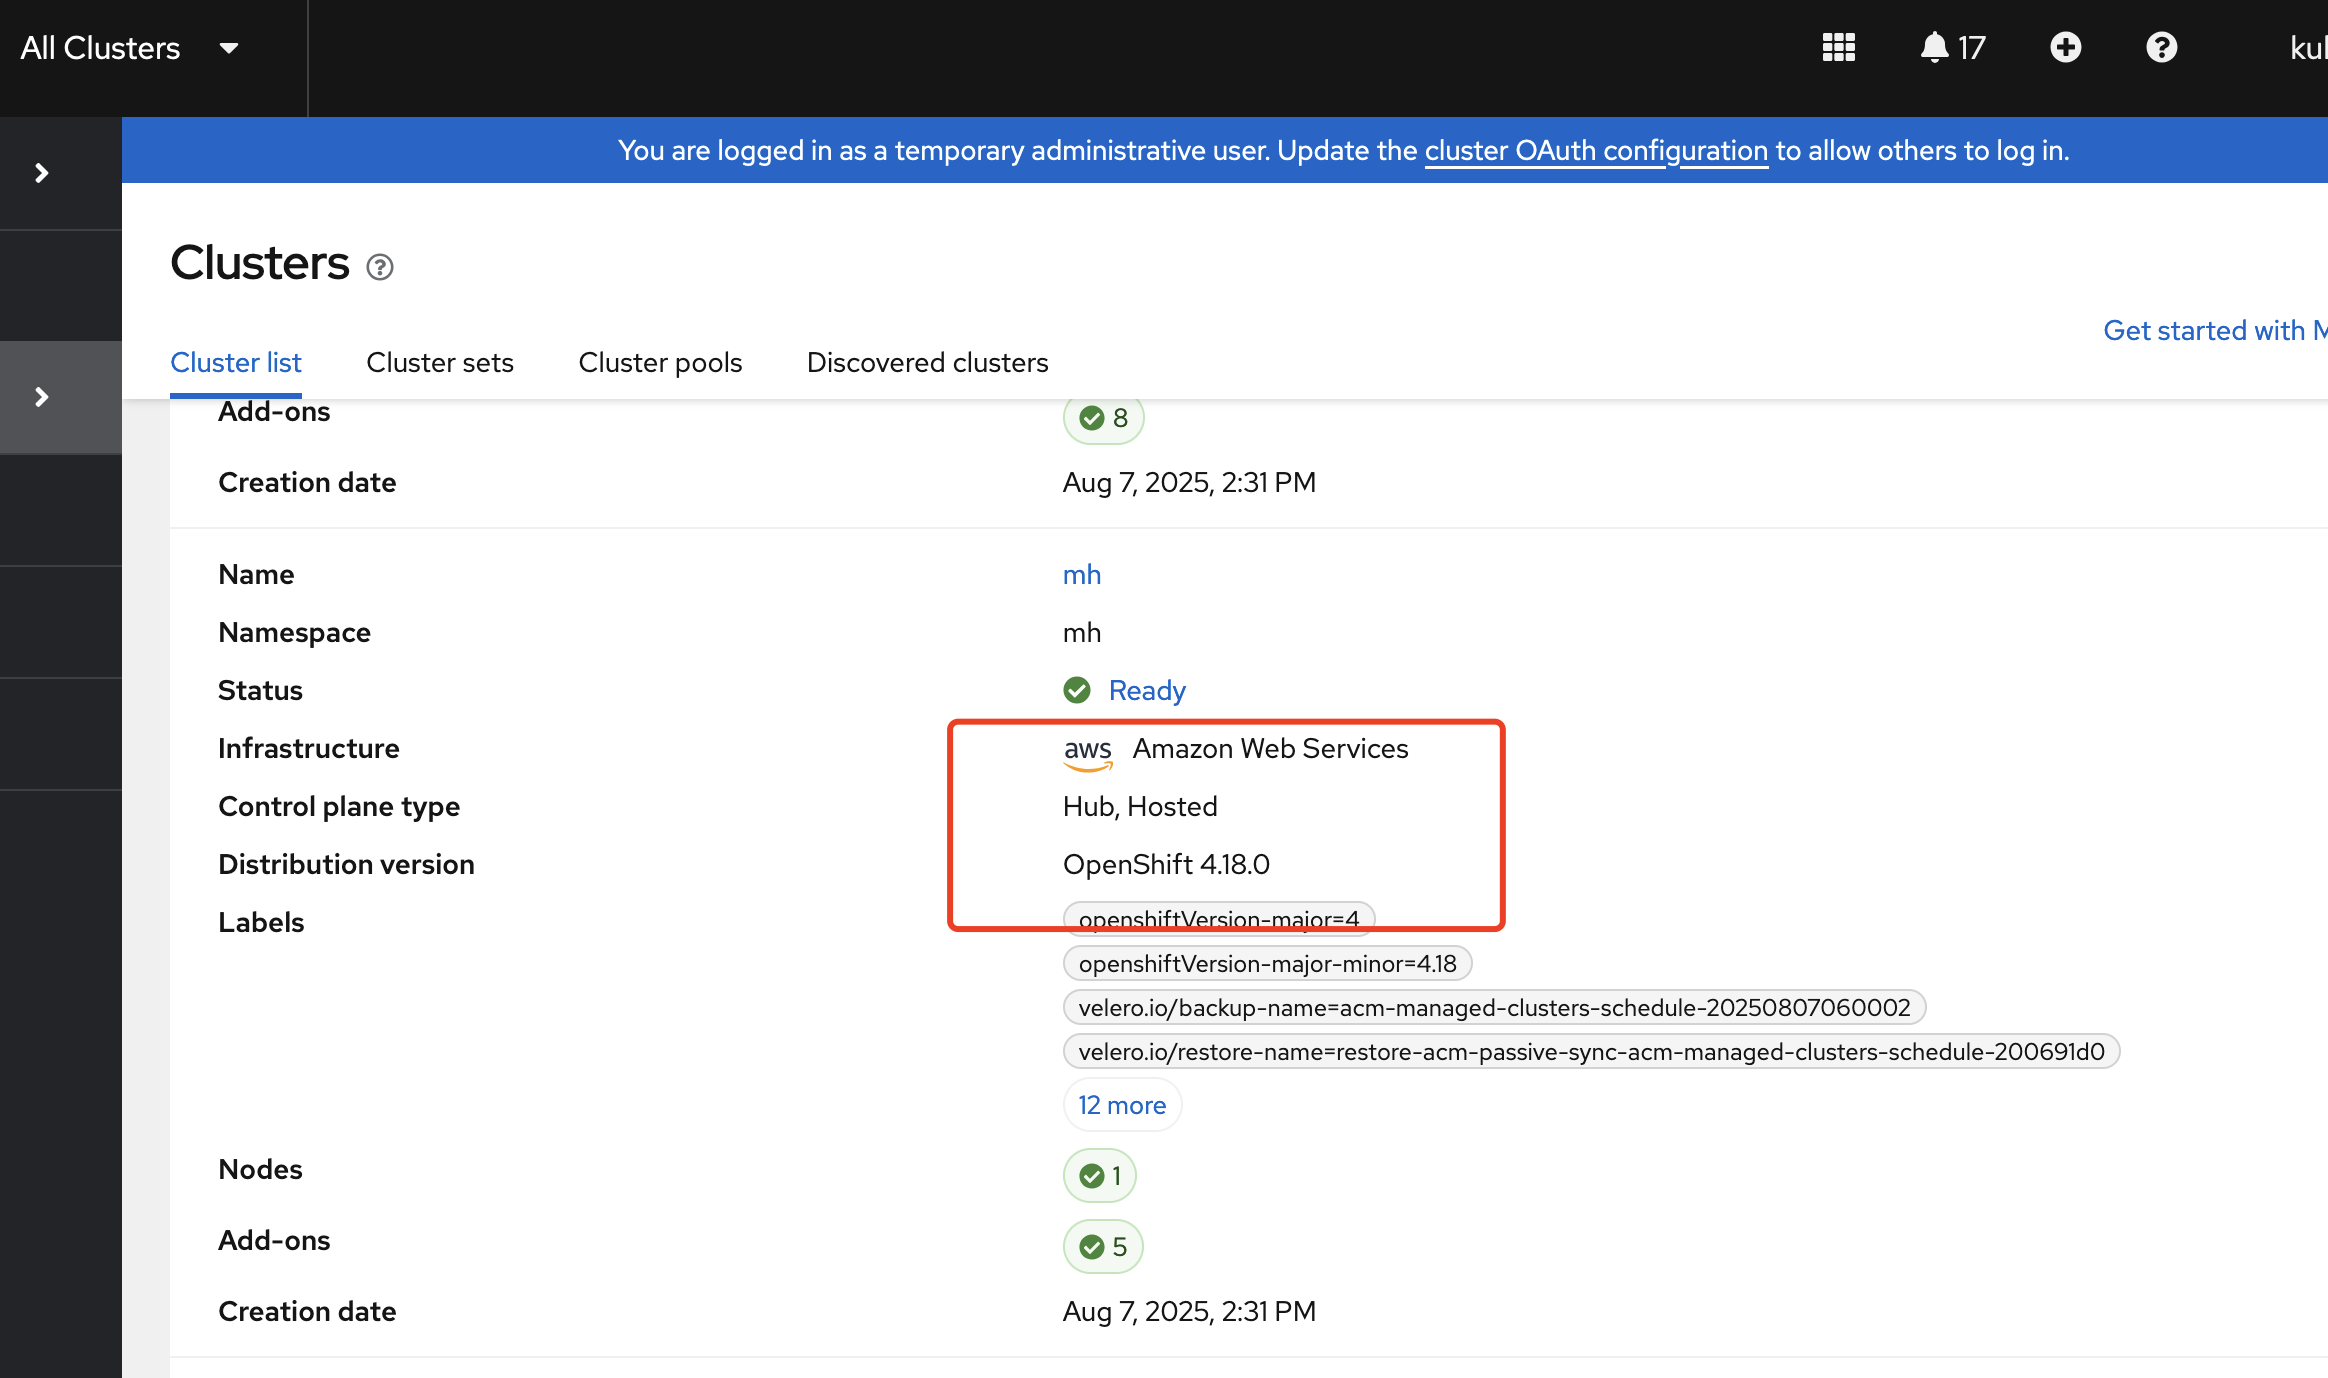This screenshot has height=1378, width=2328.
Task: Open the Nodes count badge showing 1
Action: pos(1100,1176)
